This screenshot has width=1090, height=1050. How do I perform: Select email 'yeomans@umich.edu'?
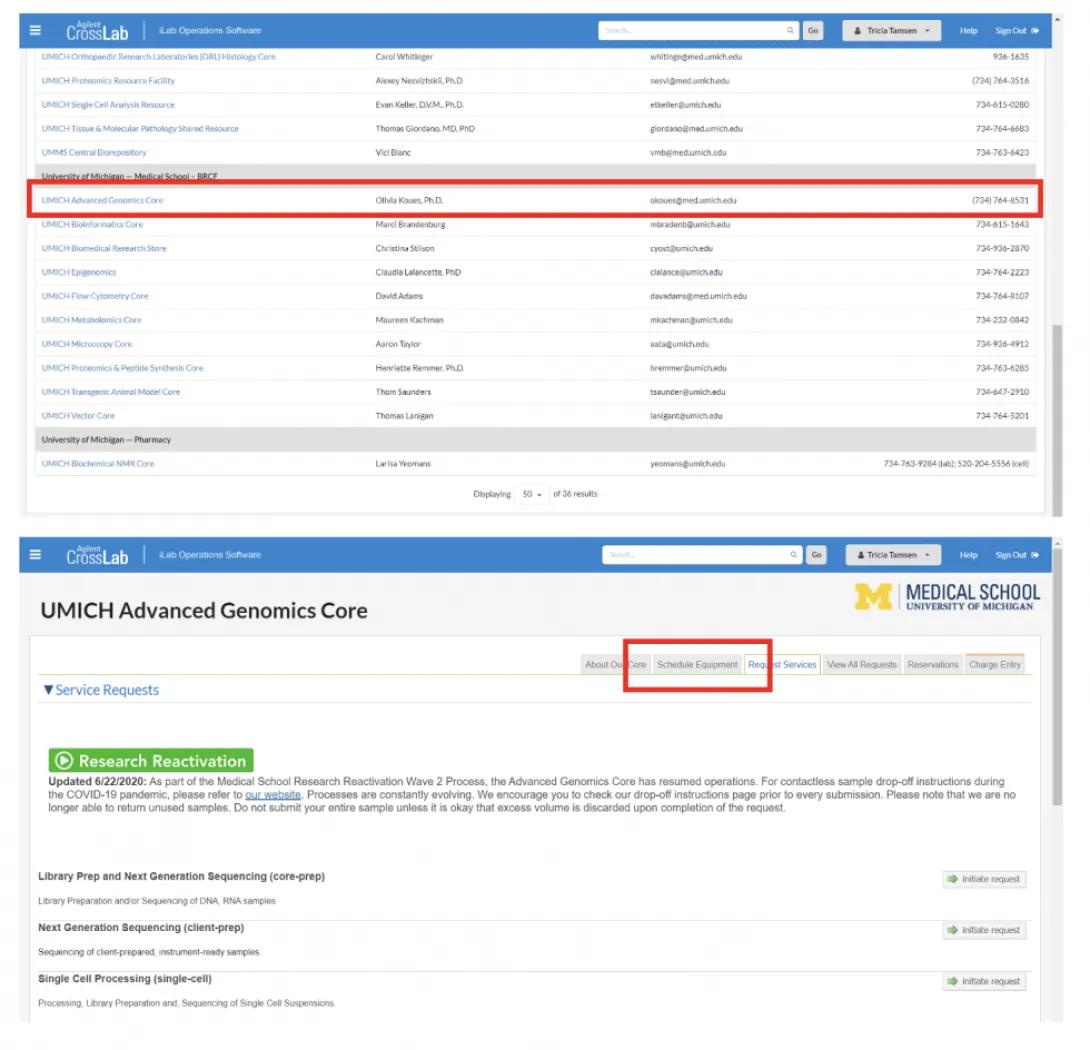coord(688,464)
